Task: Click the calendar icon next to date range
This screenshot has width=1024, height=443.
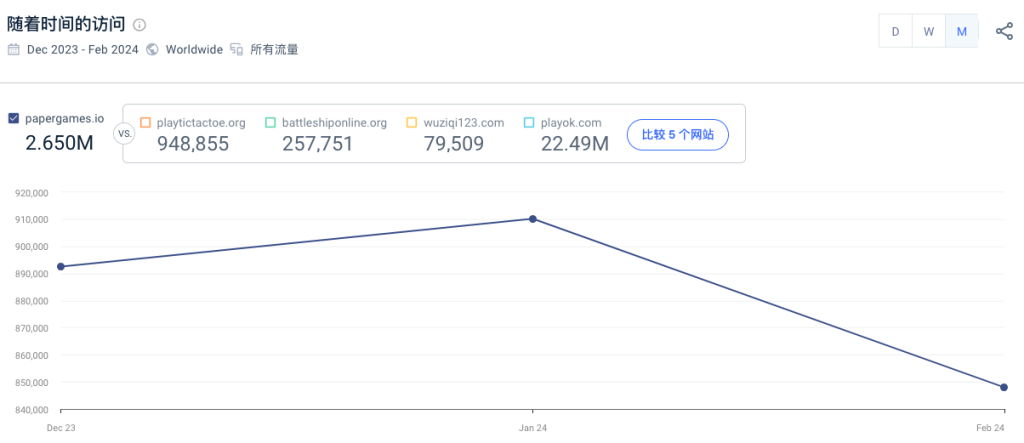Action: [x=14, y=50]
